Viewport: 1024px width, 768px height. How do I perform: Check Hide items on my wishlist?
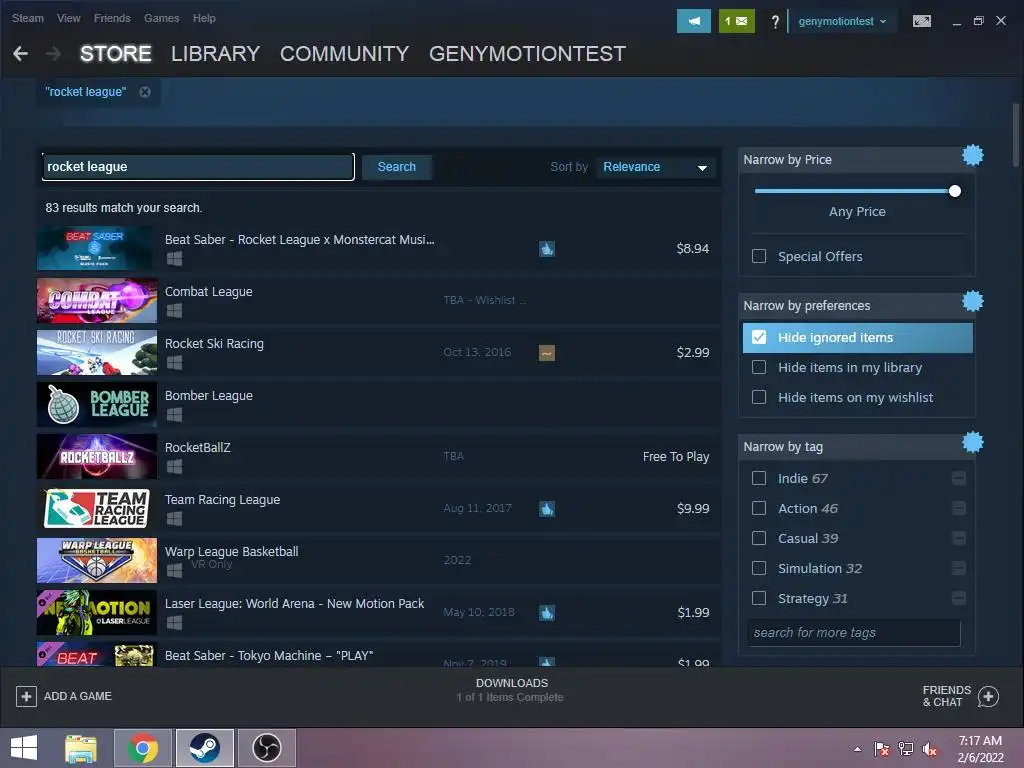(759, 397)
